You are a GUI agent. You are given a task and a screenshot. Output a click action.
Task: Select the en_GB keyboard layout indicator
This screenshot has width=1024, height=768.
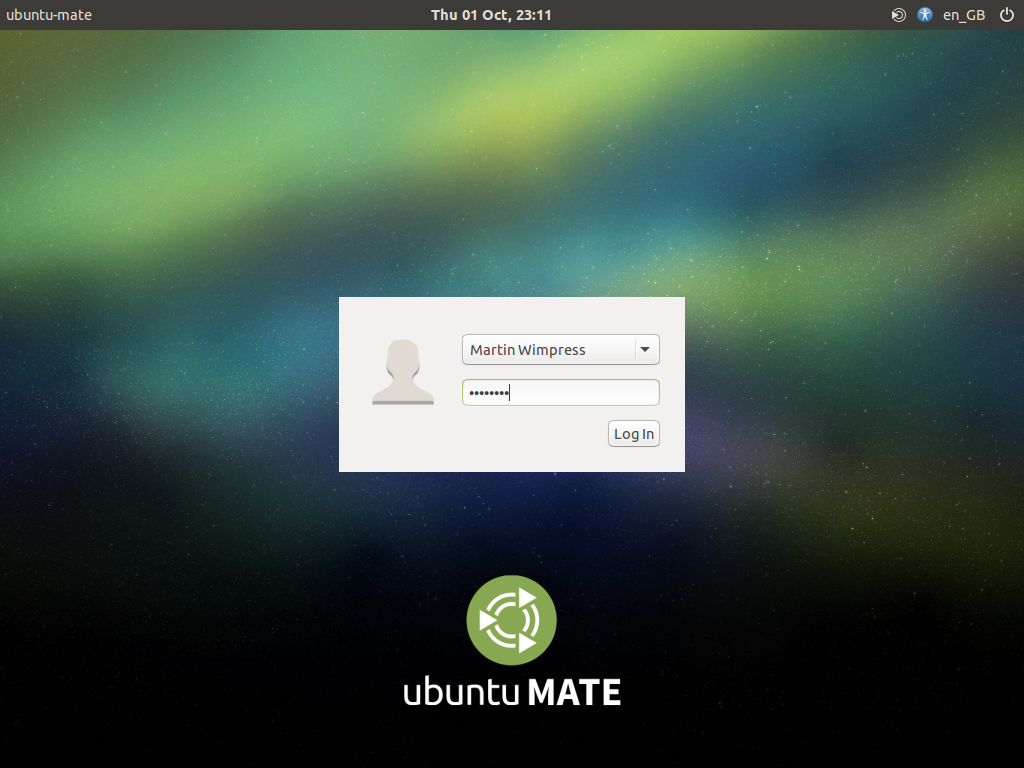tap(962, 15)
